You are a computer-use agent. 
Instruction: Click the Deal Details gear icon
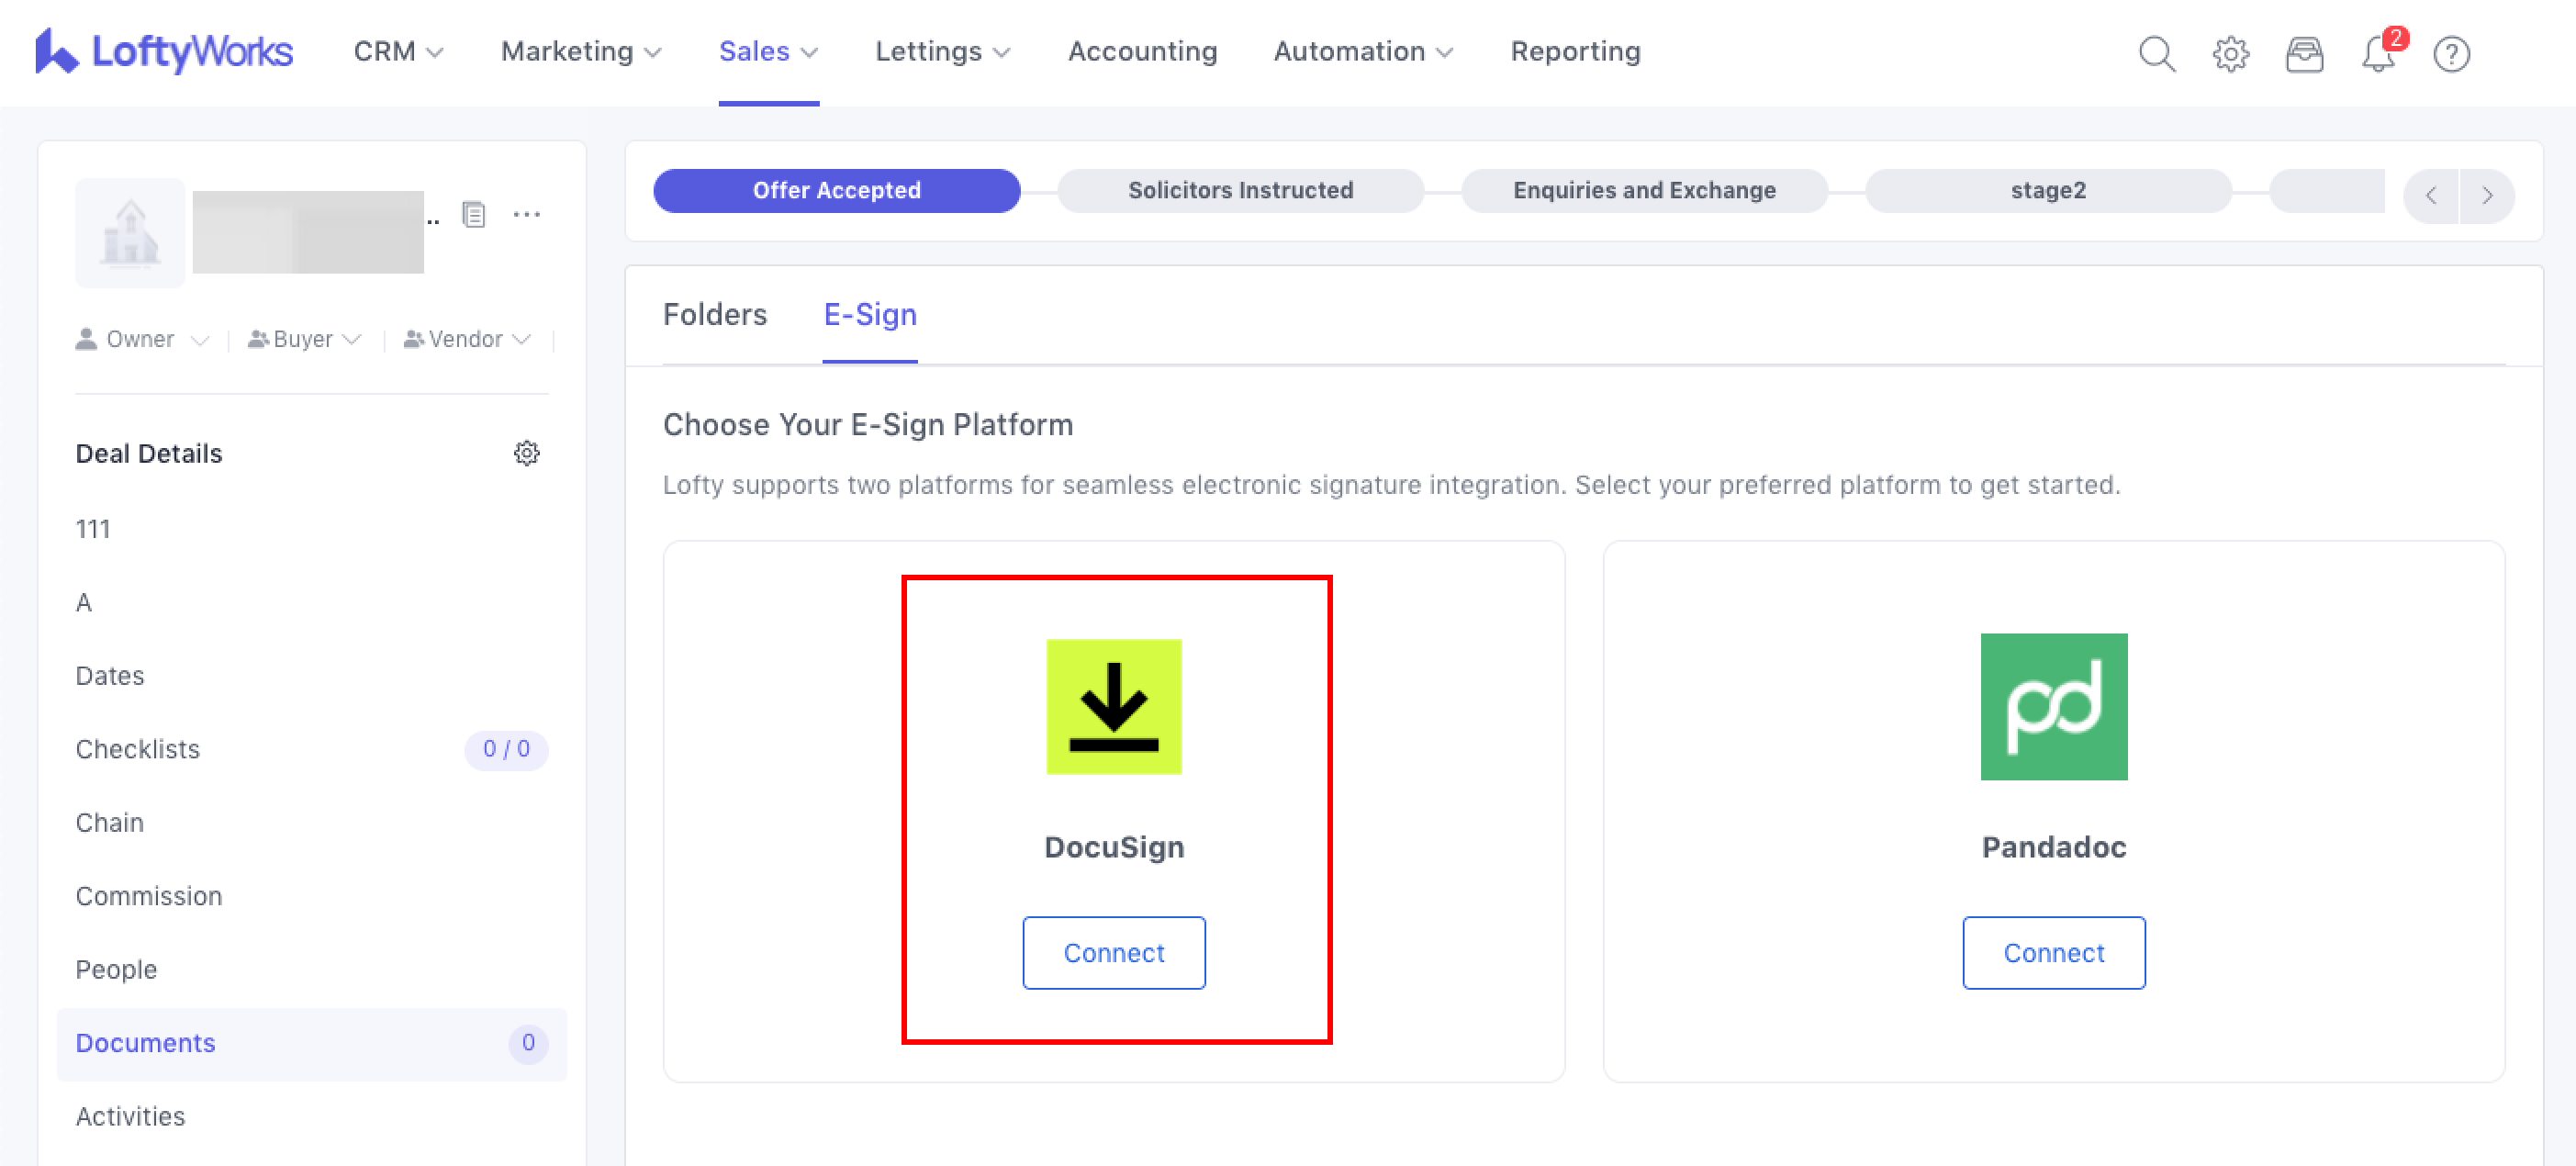click(526, 453)
